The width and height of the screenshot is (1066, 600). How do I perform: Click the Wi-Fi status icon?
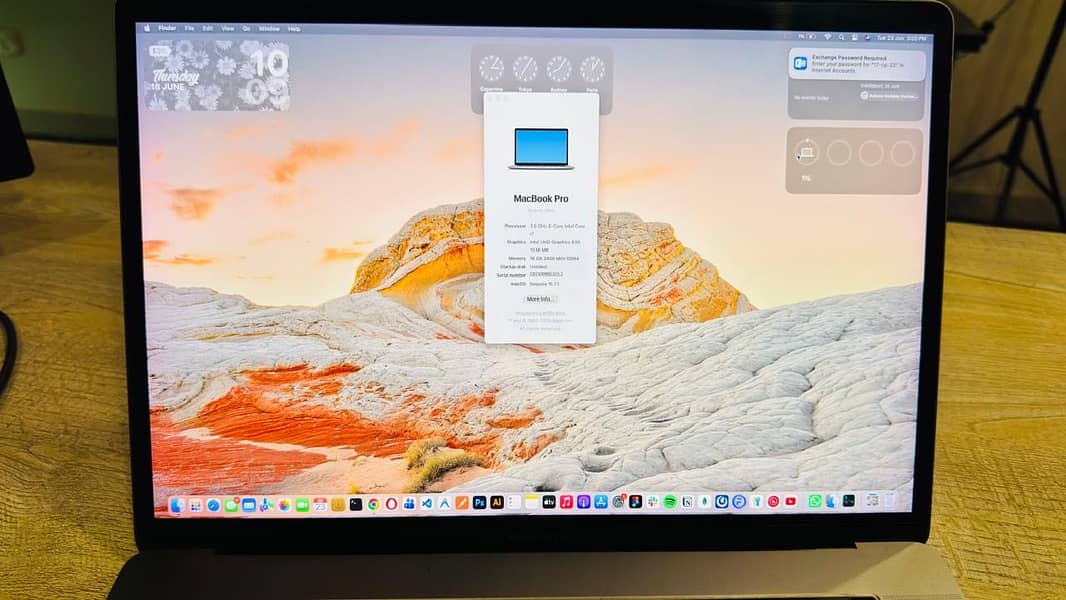827,37
